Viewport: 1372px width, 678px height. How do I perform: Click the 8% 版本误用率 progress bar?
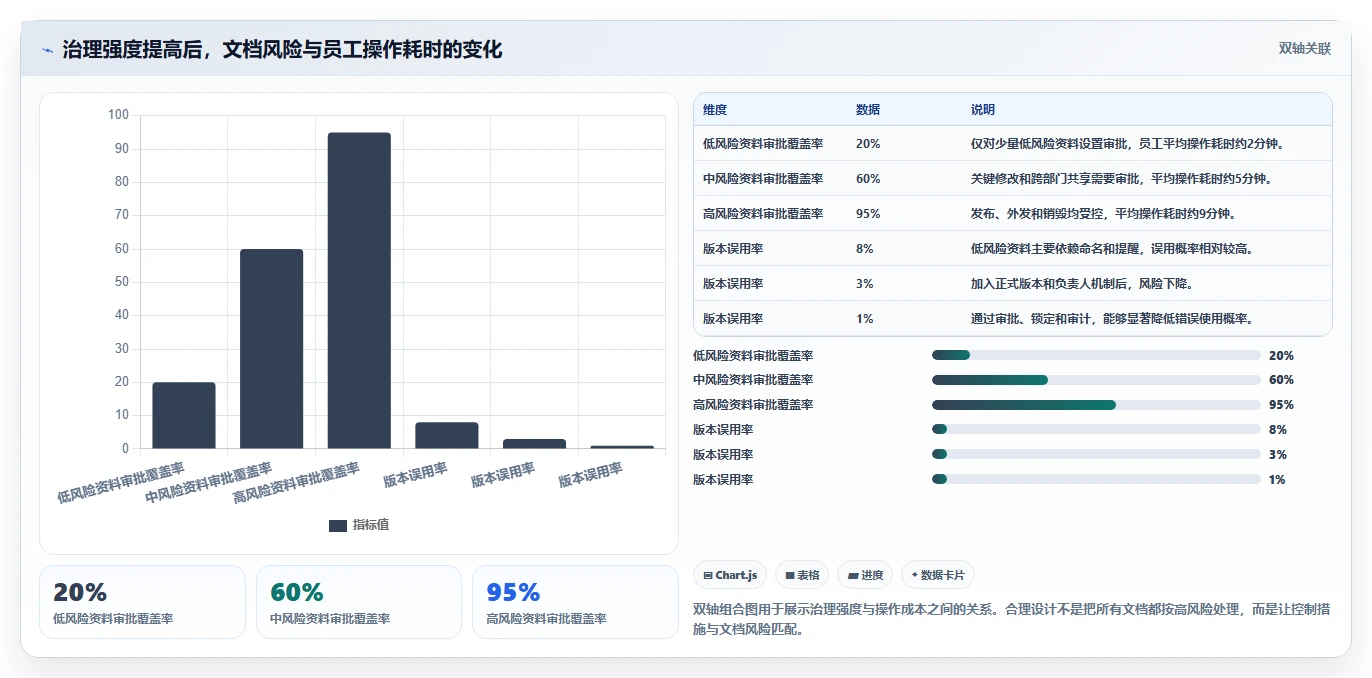click(1096, 430)
